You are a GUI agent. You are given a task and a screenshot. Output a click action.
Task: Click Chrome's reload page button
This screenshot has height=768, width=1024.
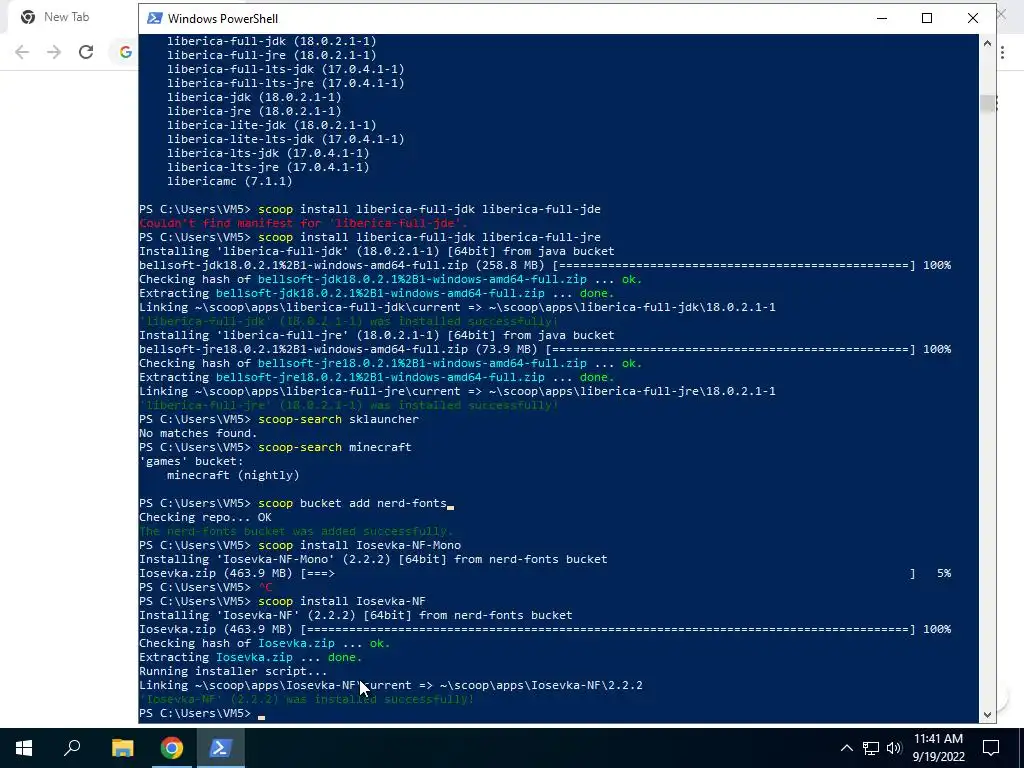tap(86, 52)
